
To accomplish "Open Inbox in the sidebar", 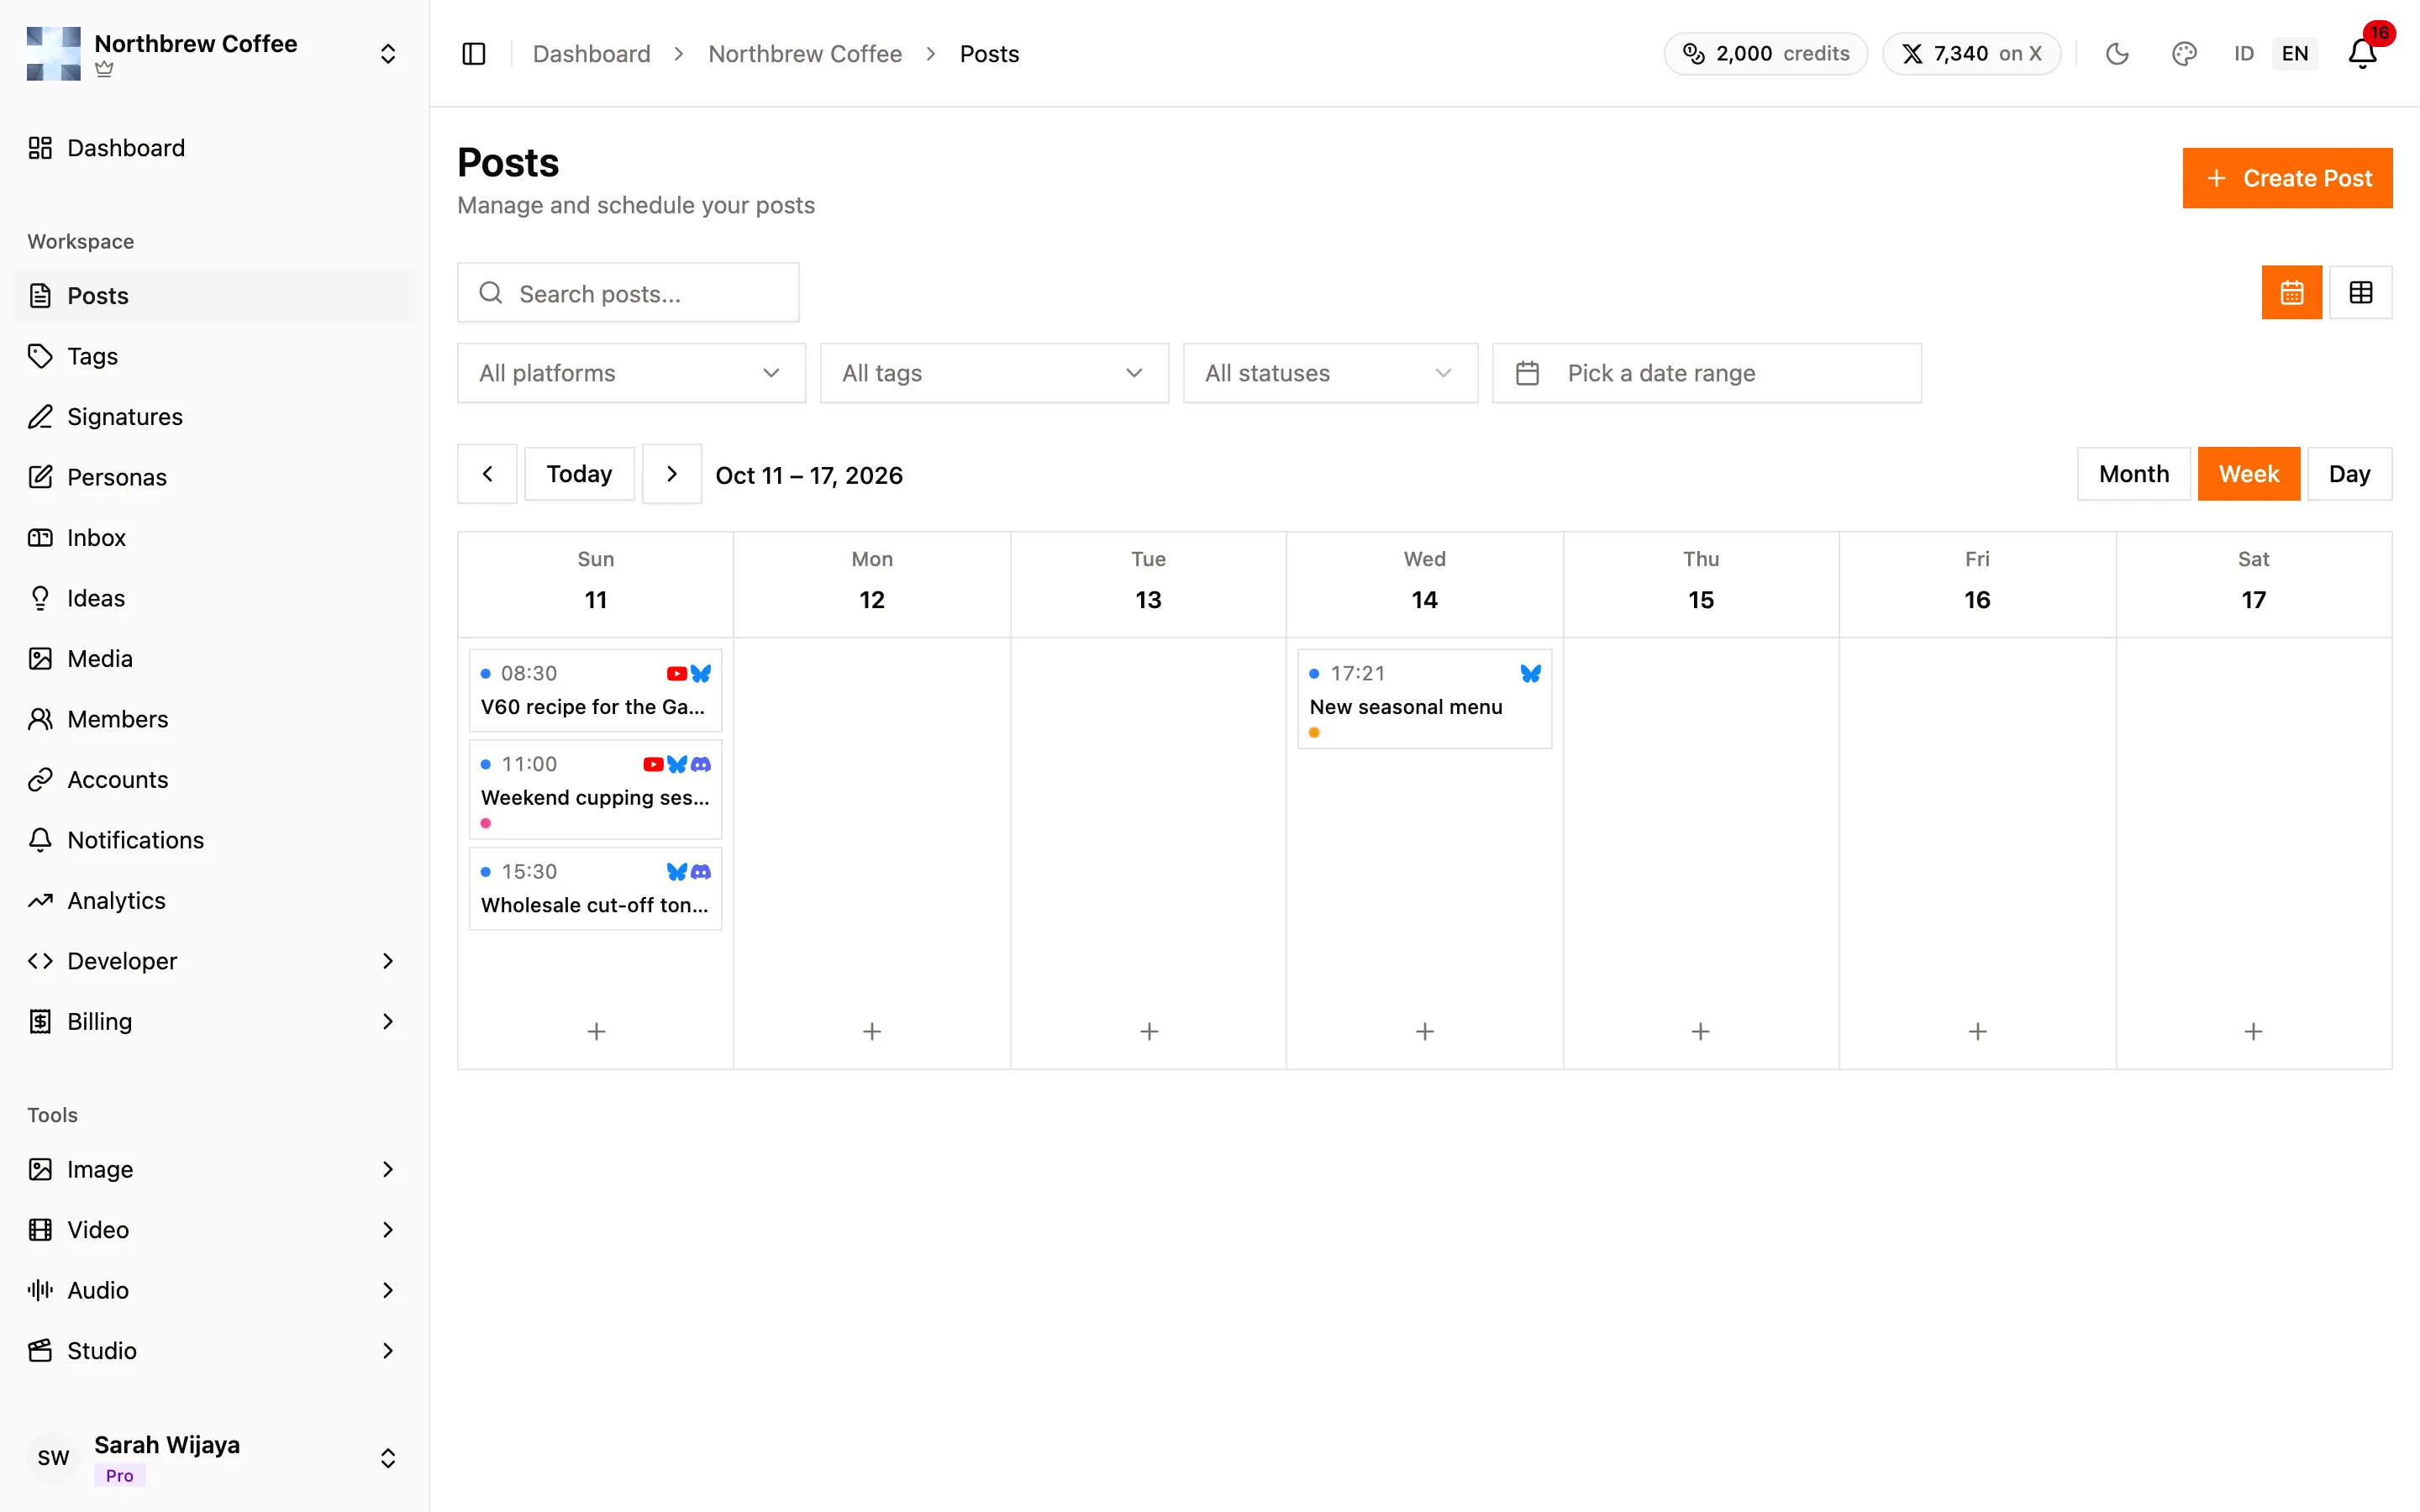I will pyautogui.click(x=214, y=538).
